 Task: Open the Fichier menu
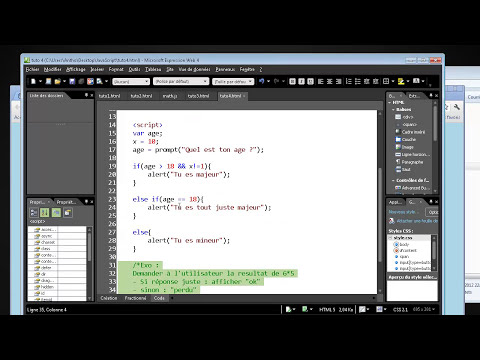tap(33, 69)
